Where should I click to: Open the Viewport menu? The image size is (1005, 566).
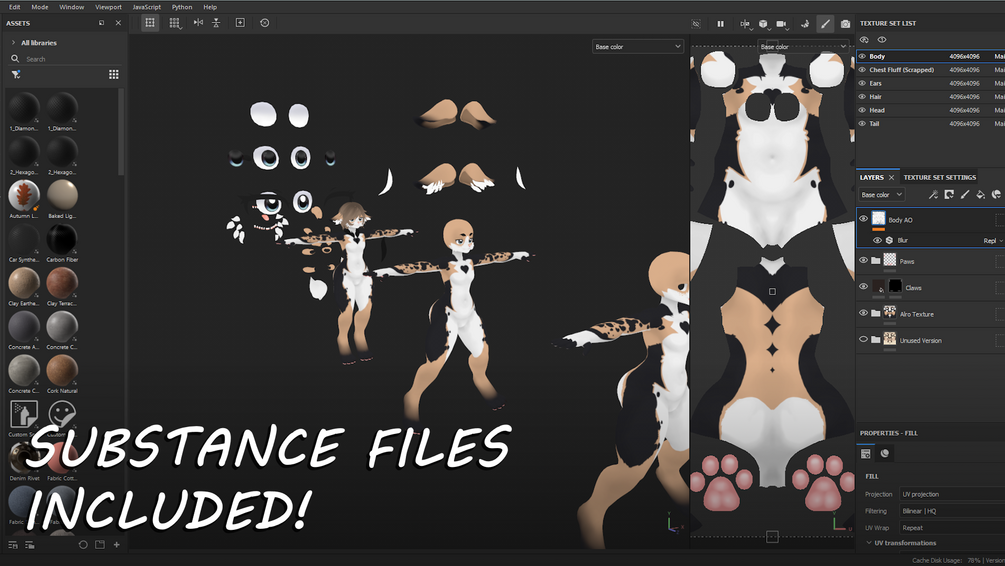click(108, 7)
